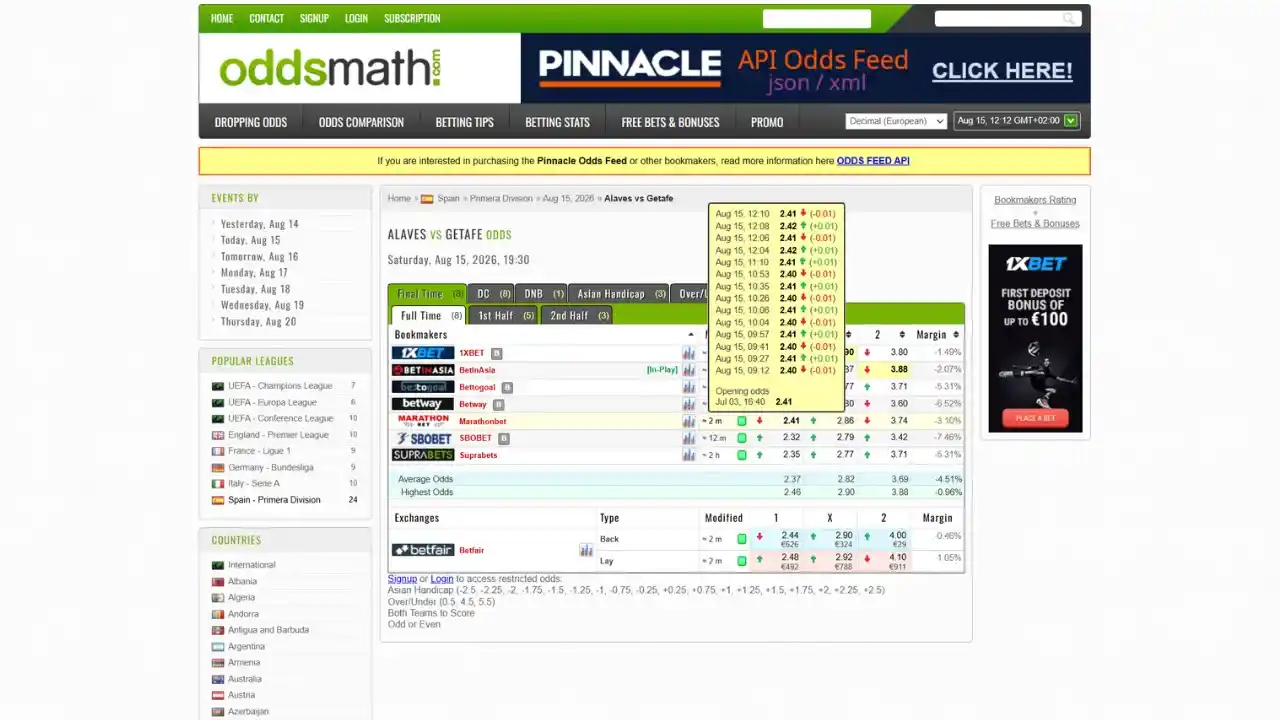Viewport: 1280px width, 720px height.
Task: Switch to the DC market tab
Action: (492, 294)
